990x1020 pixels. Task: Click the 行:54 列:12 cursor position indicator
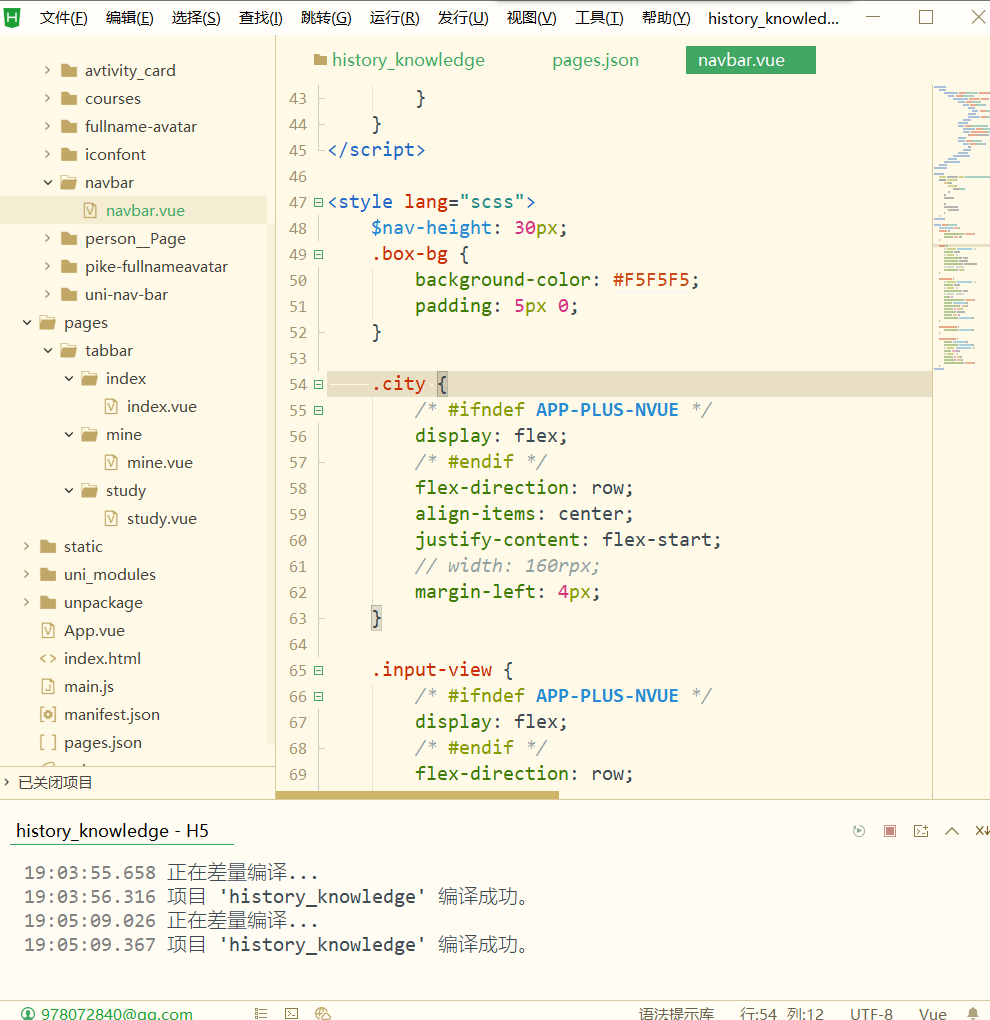pyautogui.click(x=781, y=1013)
